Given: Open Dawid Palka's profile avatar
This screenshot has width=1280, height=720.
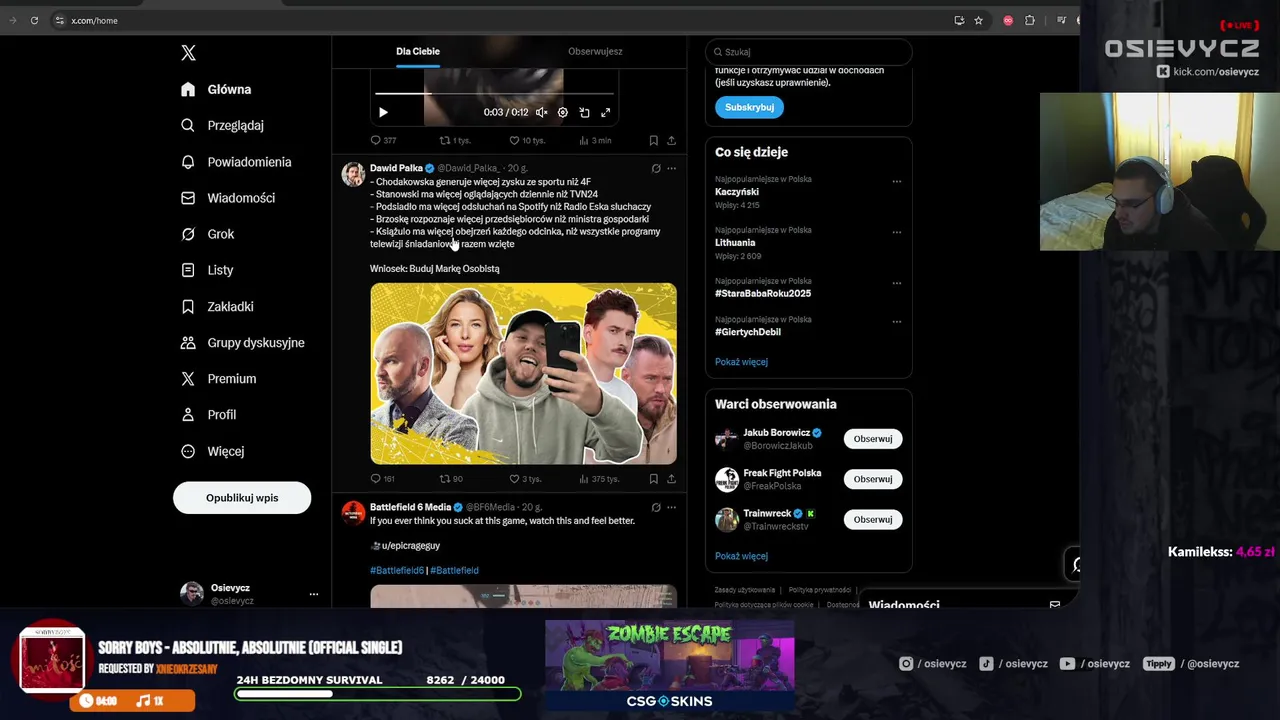Looking at the screenshot, I should [x=353, y=174].
